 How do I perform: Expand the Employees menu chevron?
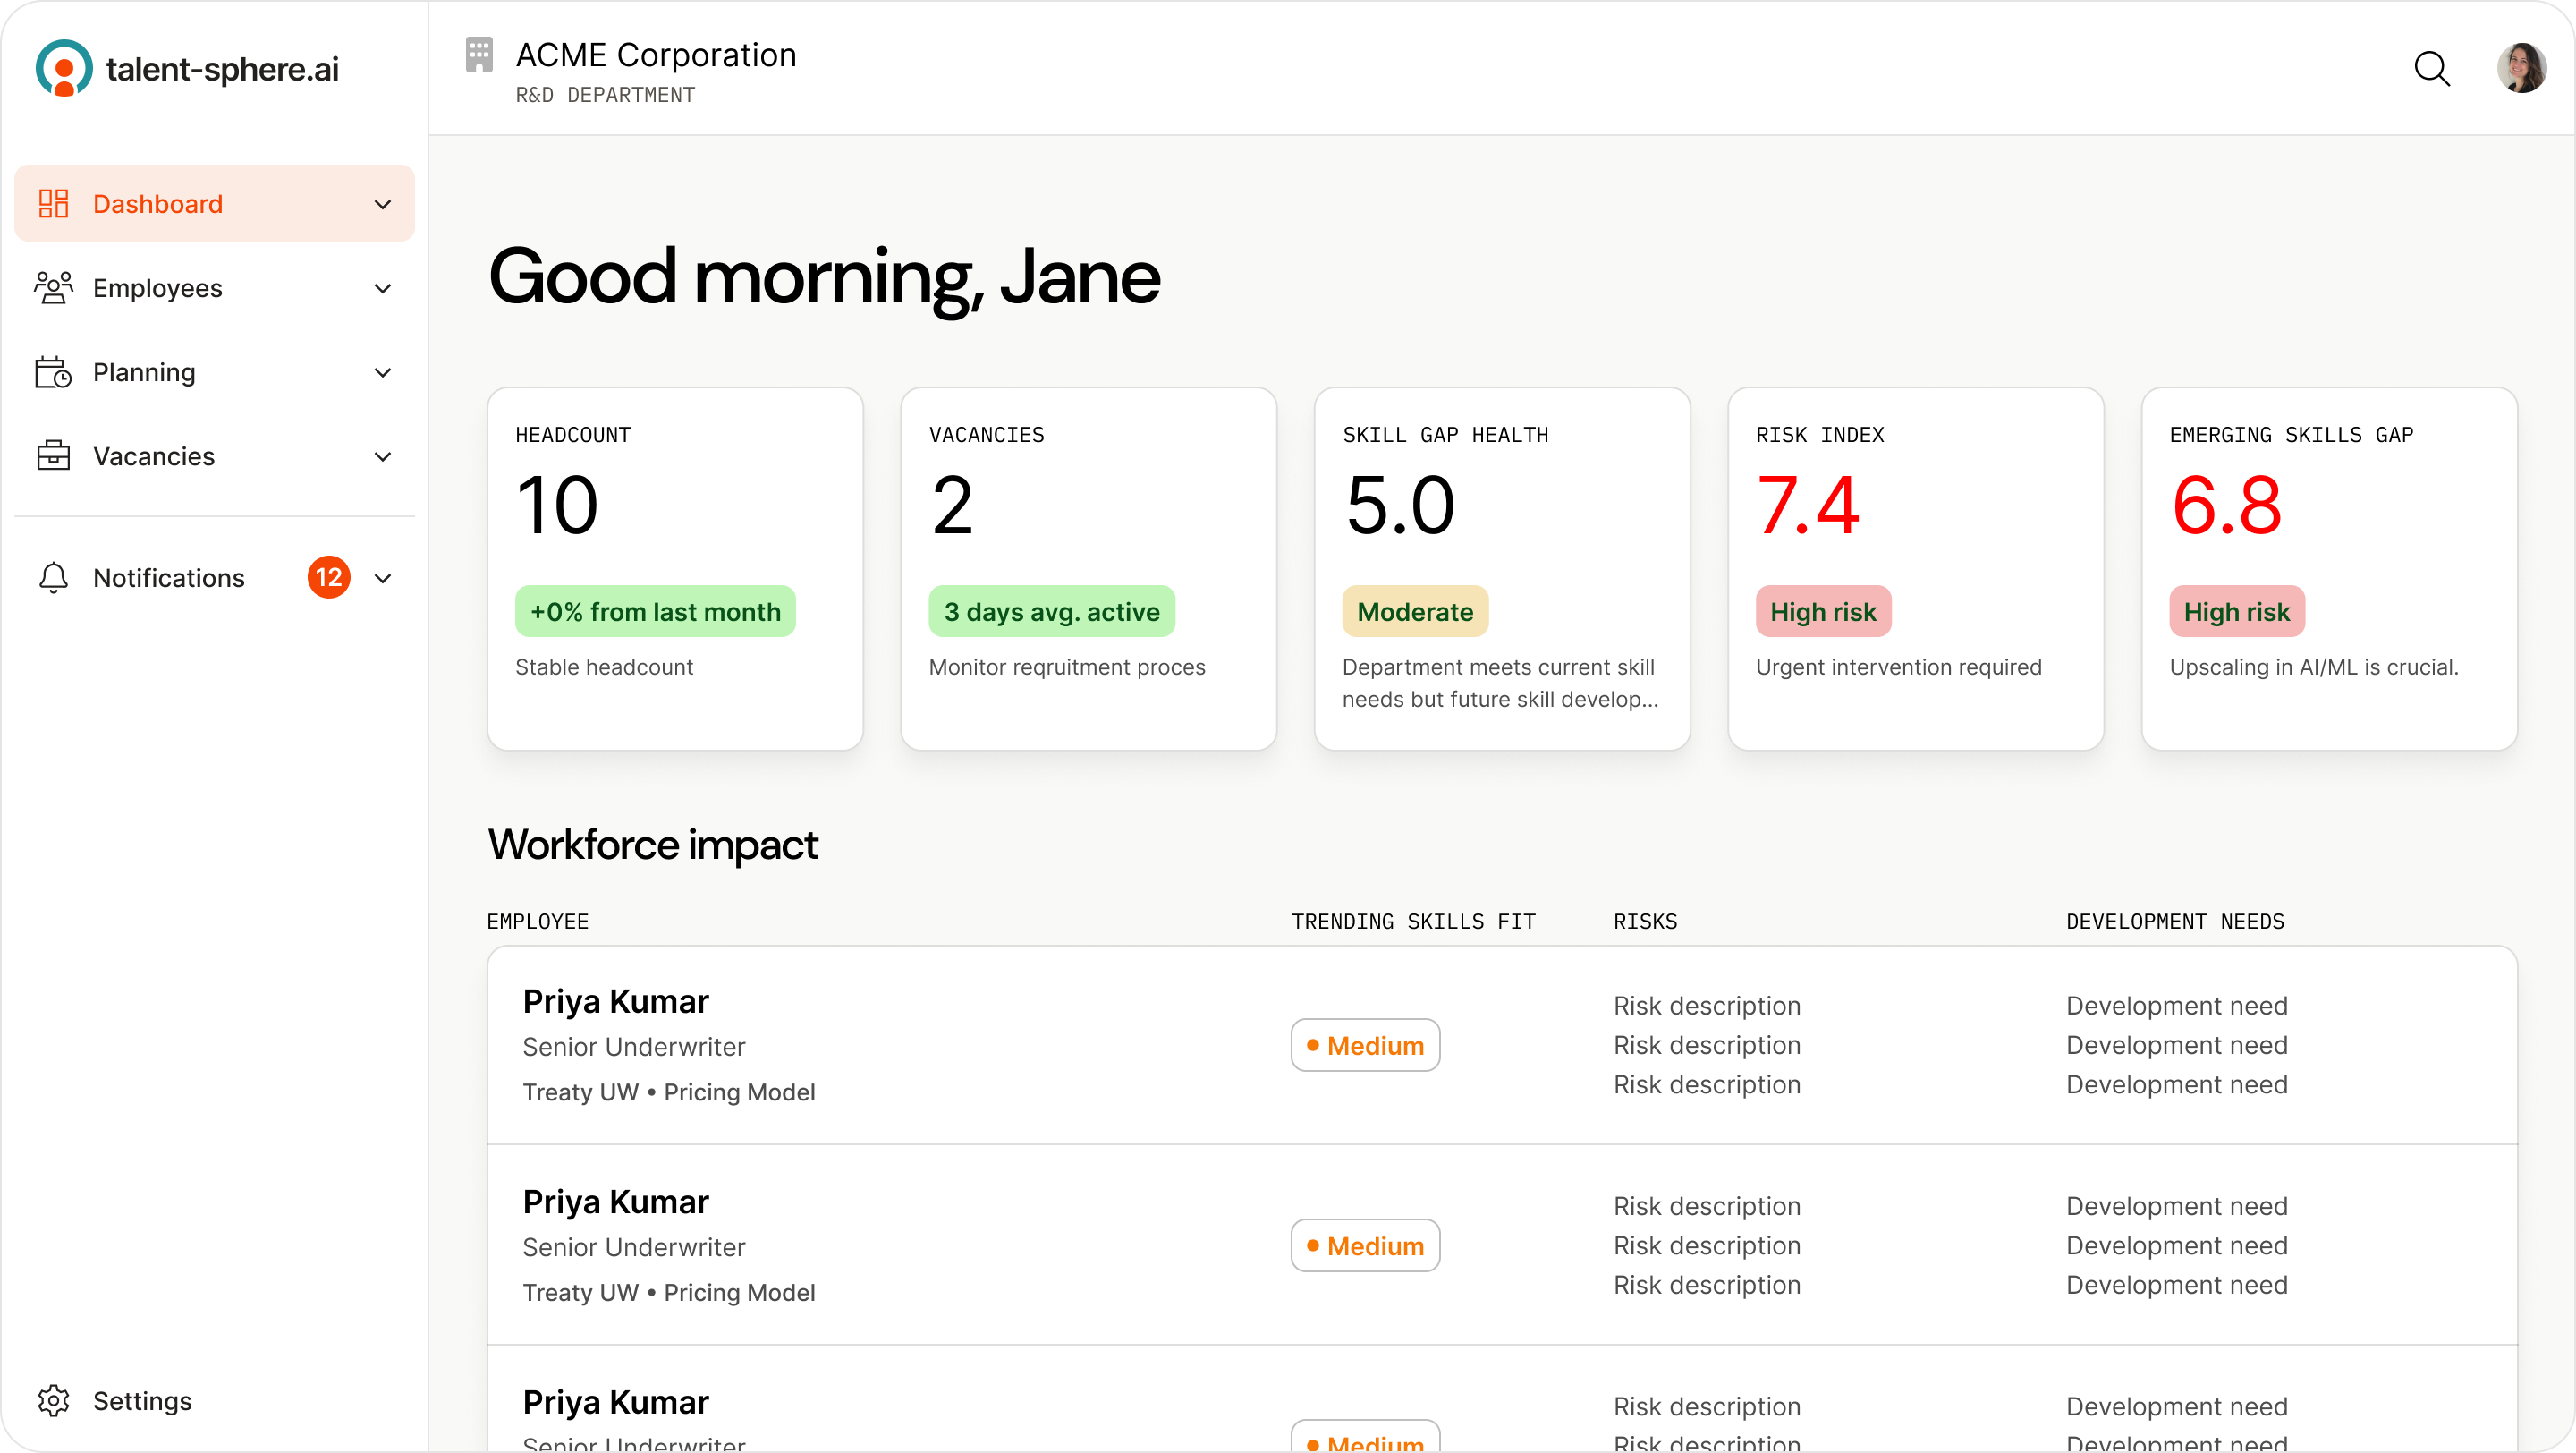(382, 288)
